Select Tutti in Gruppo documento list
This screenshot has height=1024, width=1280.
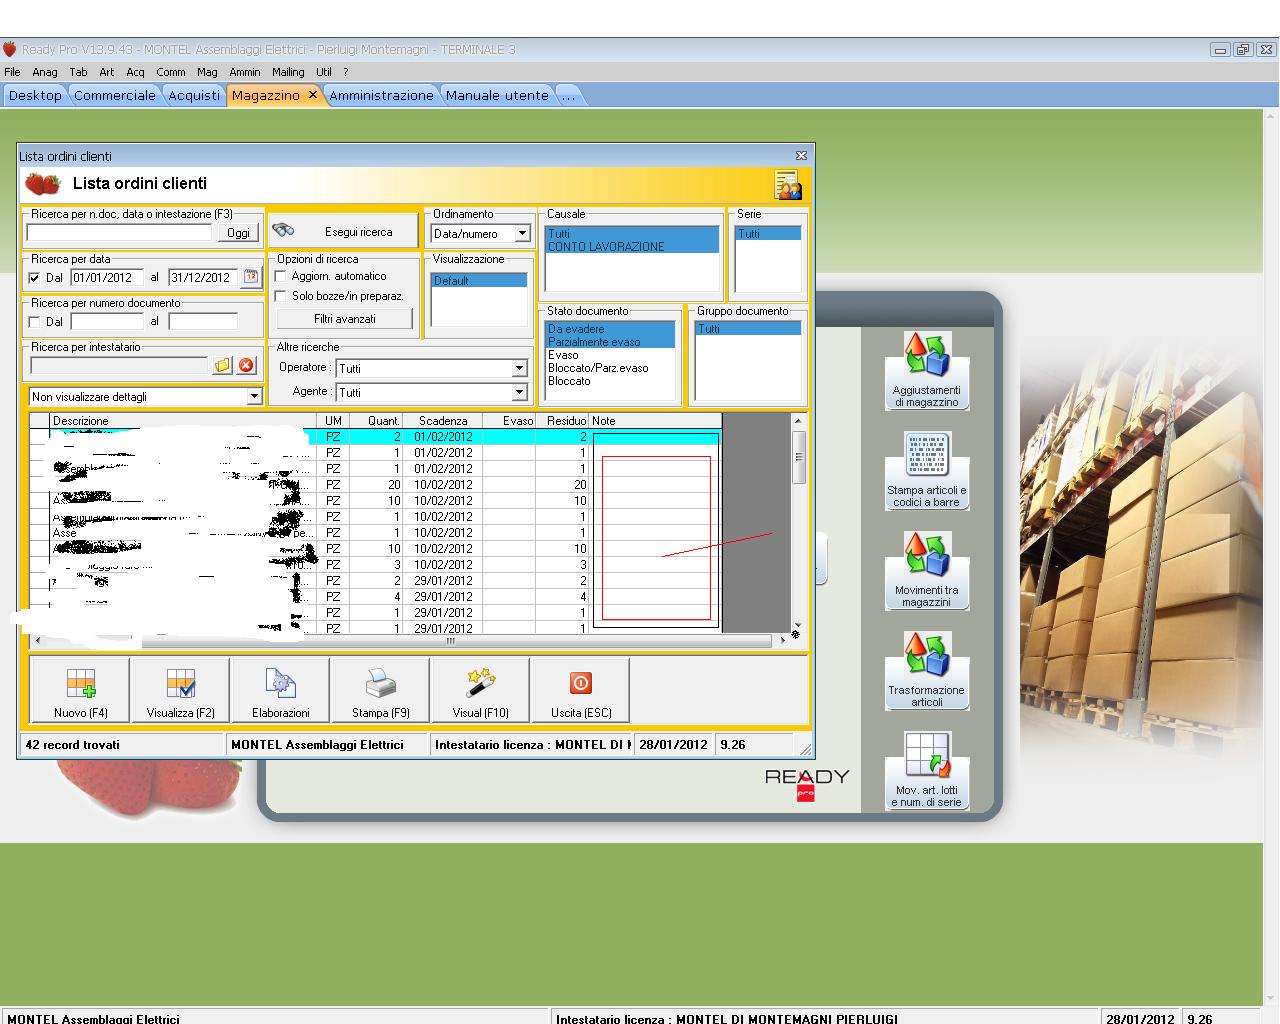(x=748, y=329)
